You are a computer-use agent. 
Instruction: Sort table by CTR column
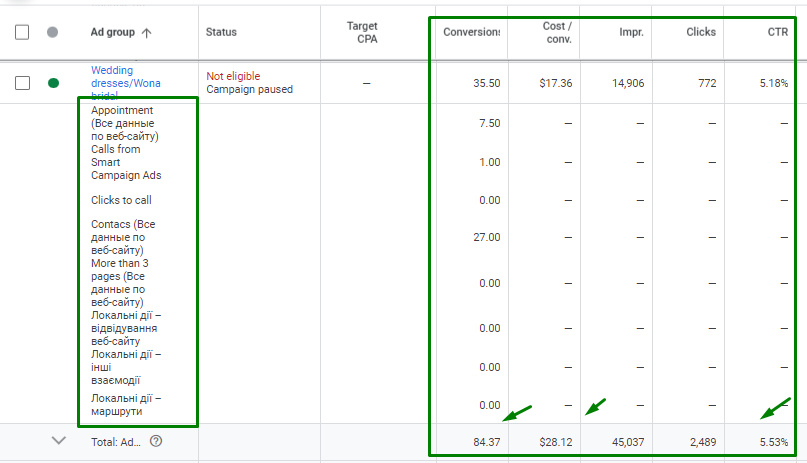[x=777, y=32]
